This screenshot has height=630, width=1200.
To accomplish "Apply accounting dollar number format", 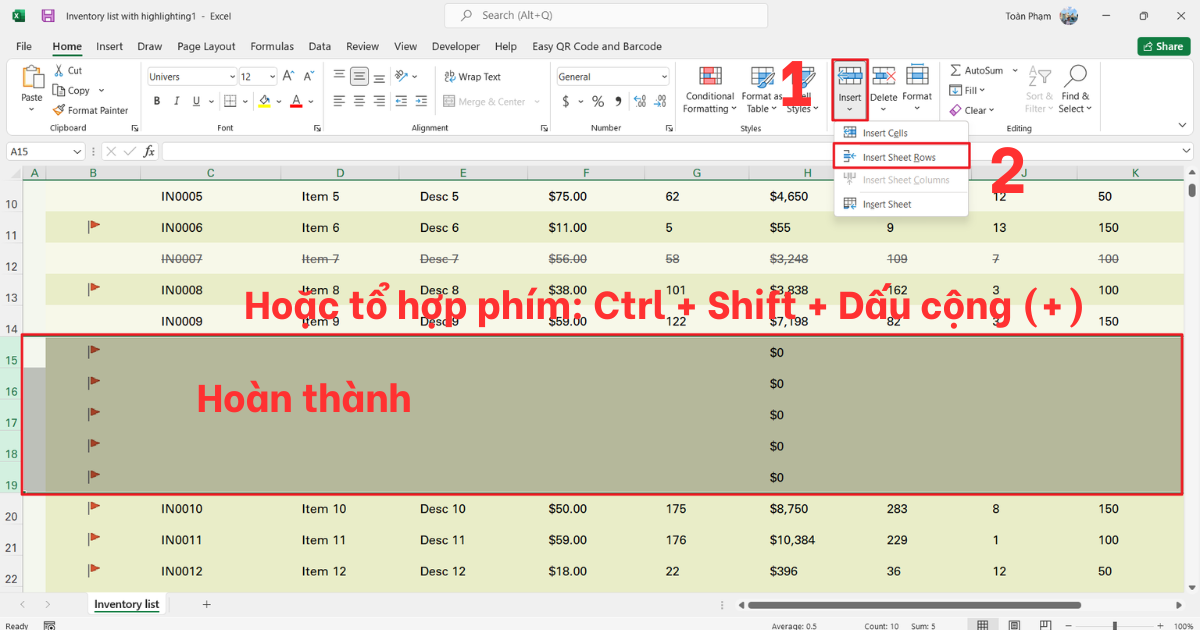I will tap(566, 101).
